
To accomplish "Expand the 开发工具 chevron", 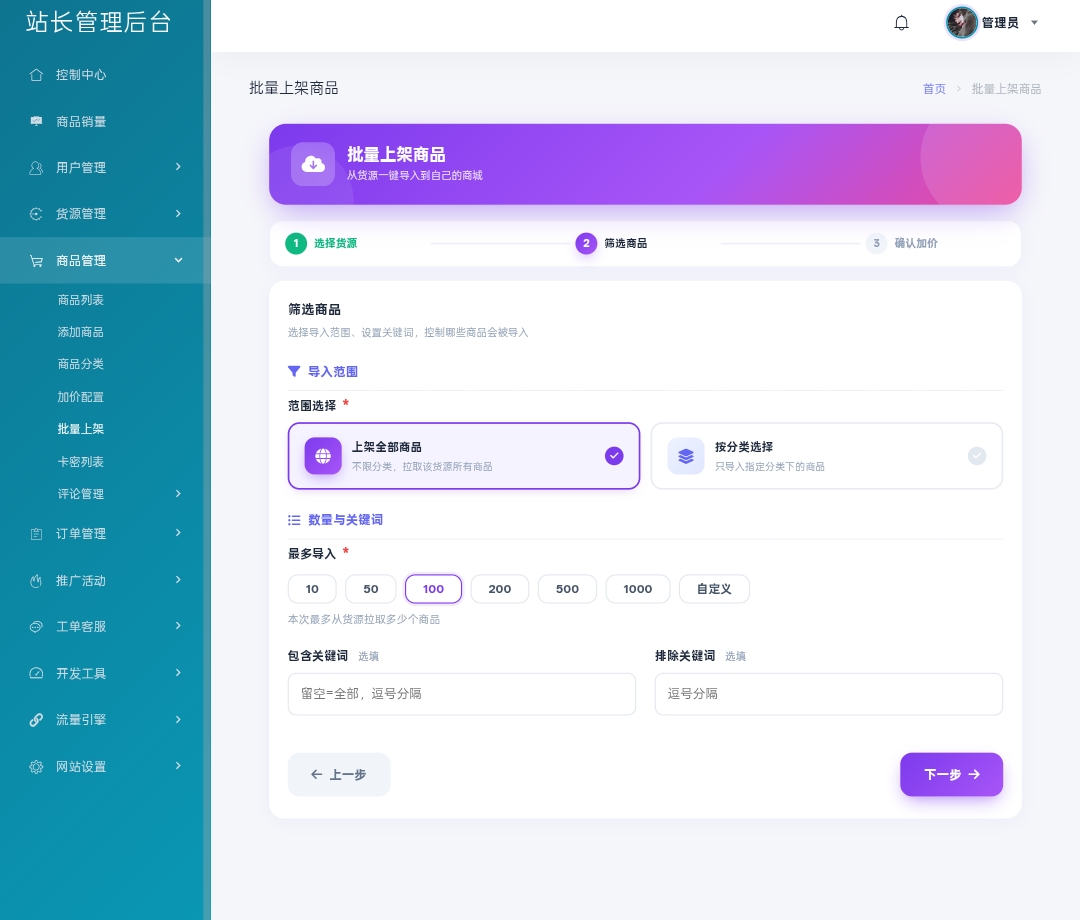I will (x=178, y=673).
